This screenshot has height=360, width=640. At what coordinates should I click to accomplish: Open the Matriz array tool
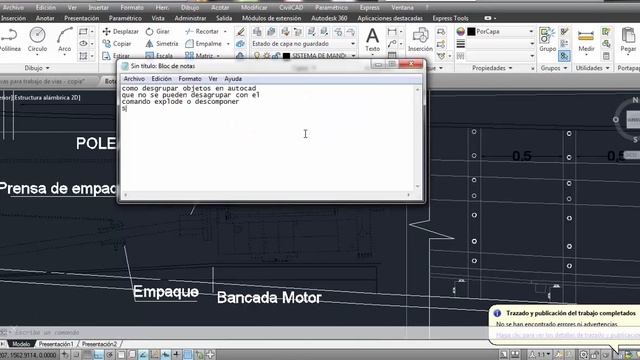click(x=199, y=56)
